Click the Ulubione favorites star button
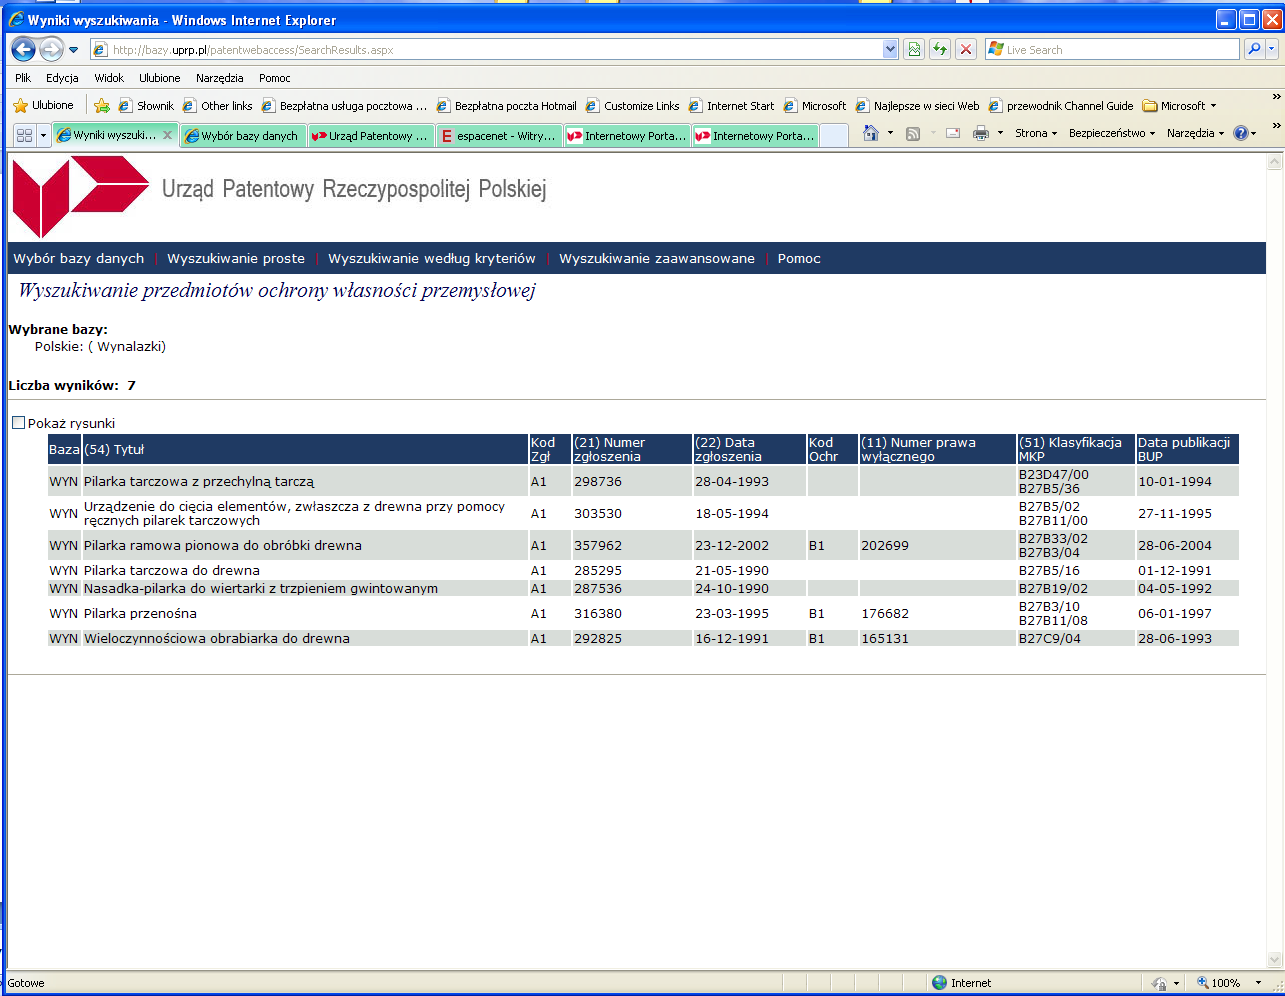Viewport: 1285px width, 996px height. coord(43,105)
